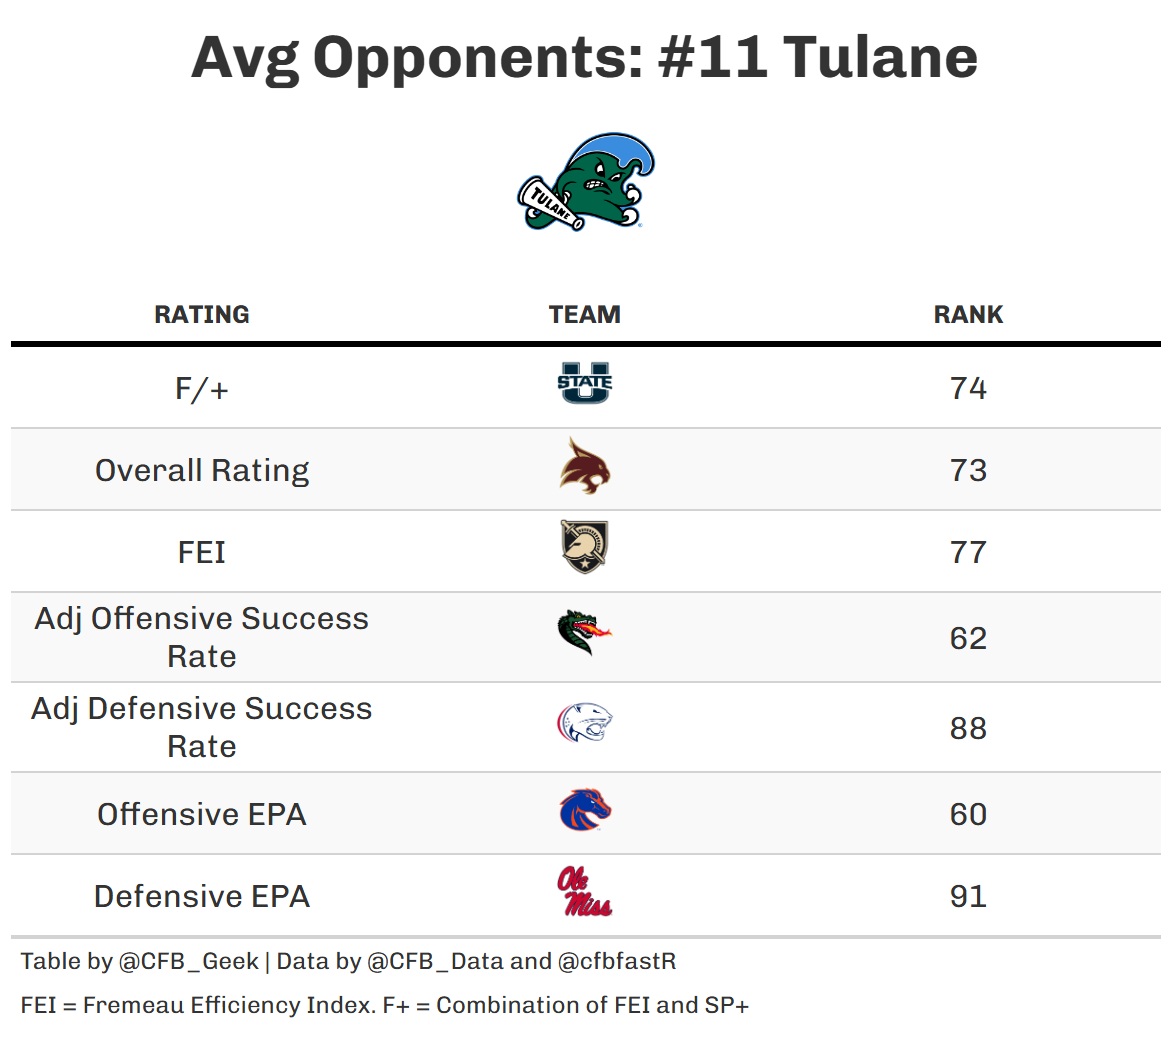Screen dimensions: 1170x1040
Task: Click rank value 91 for Defensive EPA
Action: [x=968, y=896]
